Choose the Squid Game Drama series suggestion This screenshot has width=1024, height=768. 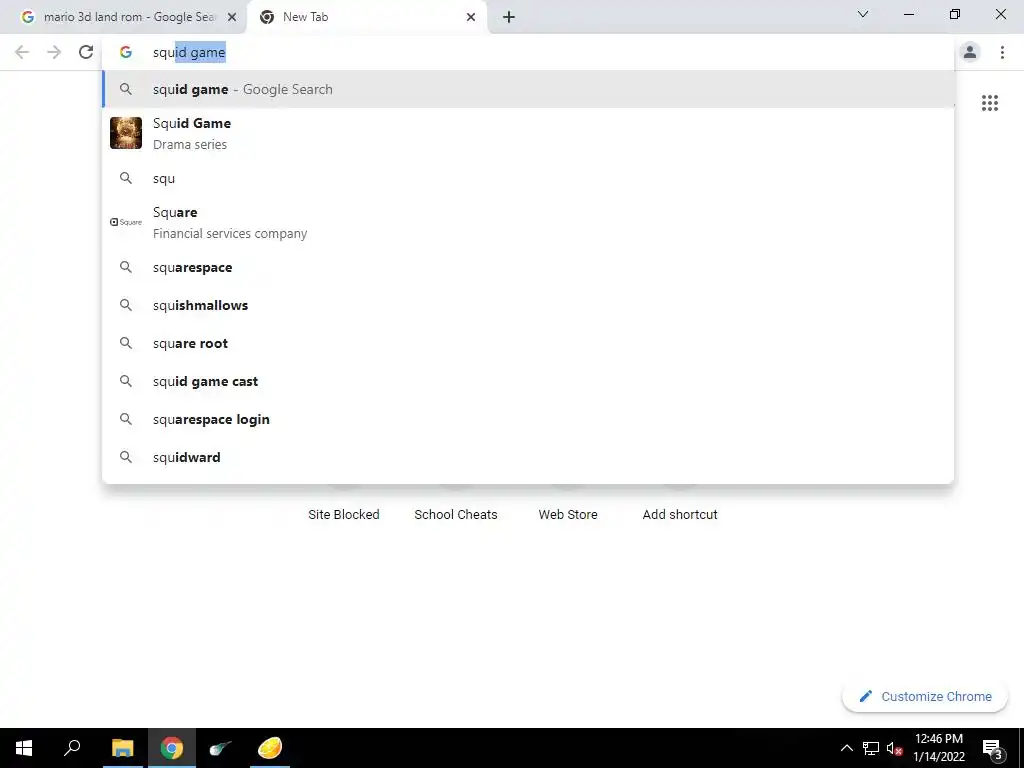[x=528, y=133]
